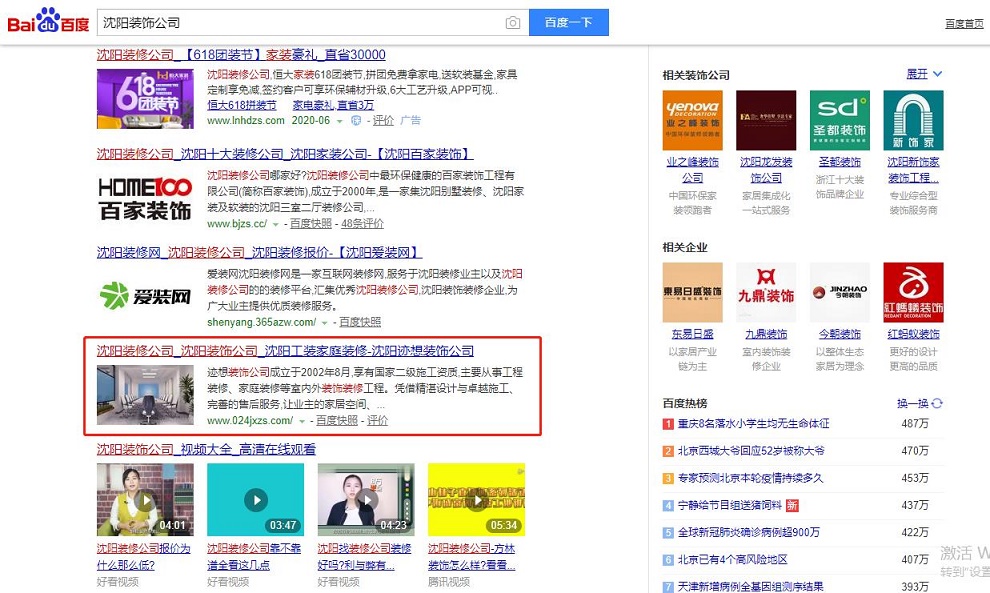Click the JINZHAO 今朝装饰 logo
Screen dimensions: 990x593
pyautogui.click(x=840, y=292)
